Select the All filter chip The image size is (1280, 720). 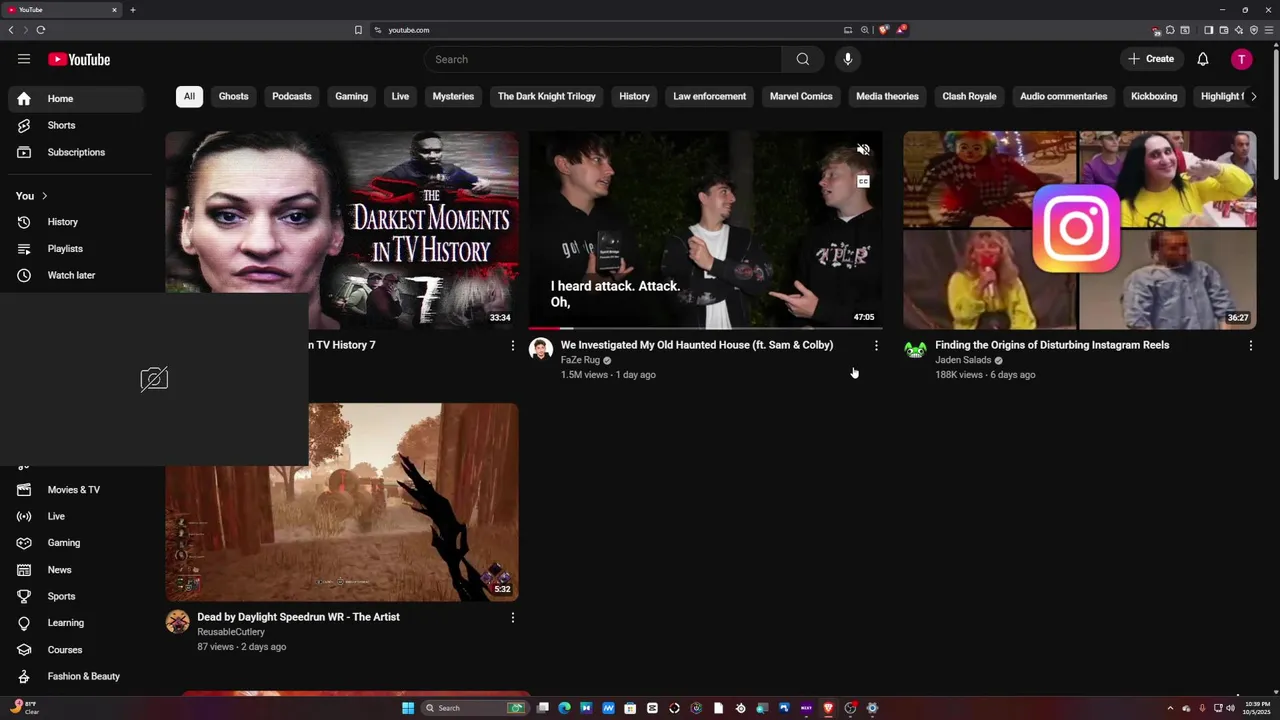tap(189, 96)
